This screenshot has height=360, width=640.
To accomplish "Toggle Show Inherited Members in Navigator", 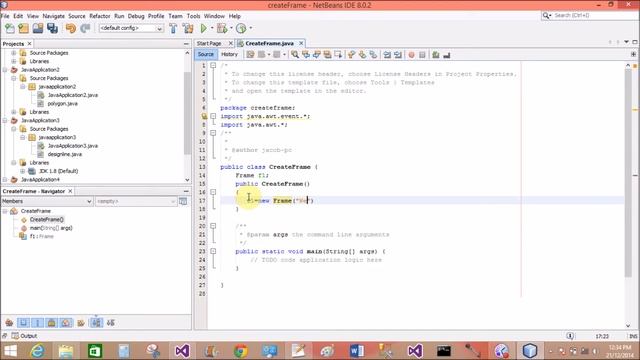I will click(9, 323).
